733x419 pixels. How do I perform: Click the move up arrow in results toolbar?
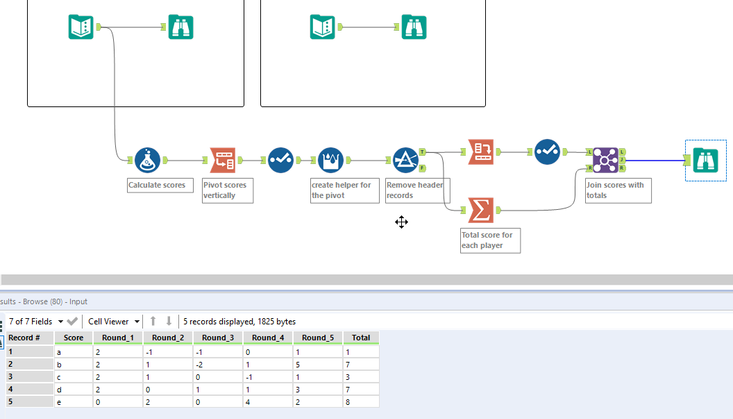(x=153, y=321)
